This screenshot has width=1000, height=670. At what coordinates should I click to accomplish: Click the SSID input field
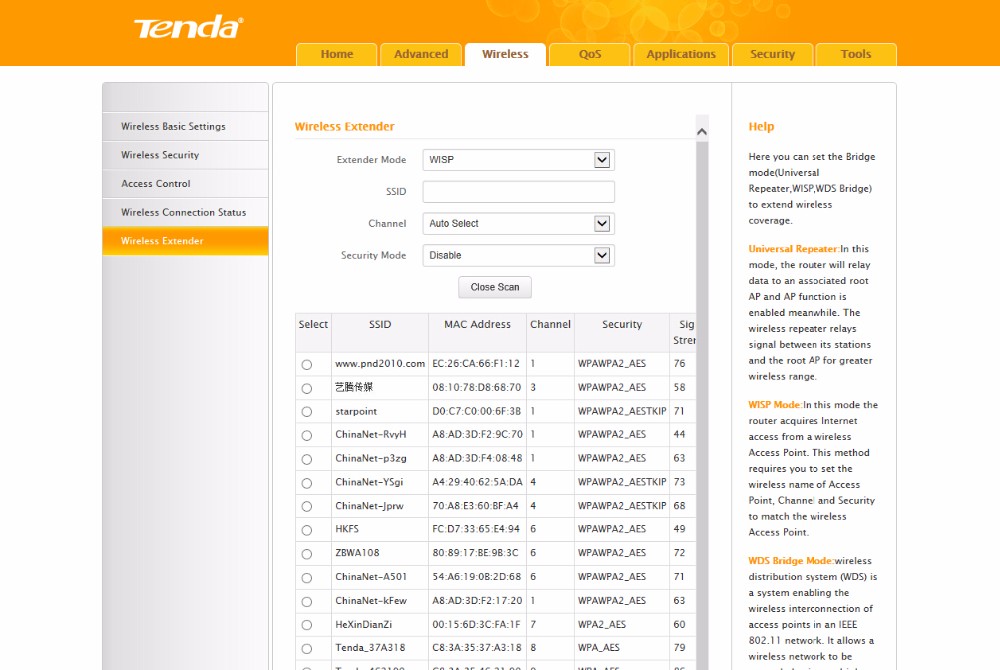click(x=518, y=192)
